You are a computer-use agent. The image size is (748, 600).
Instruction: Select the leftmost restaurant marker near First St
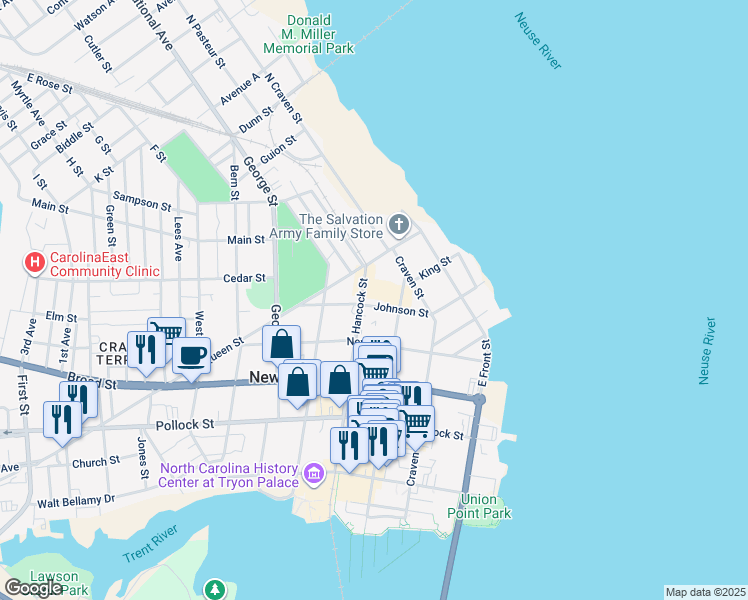coord(61,418)
